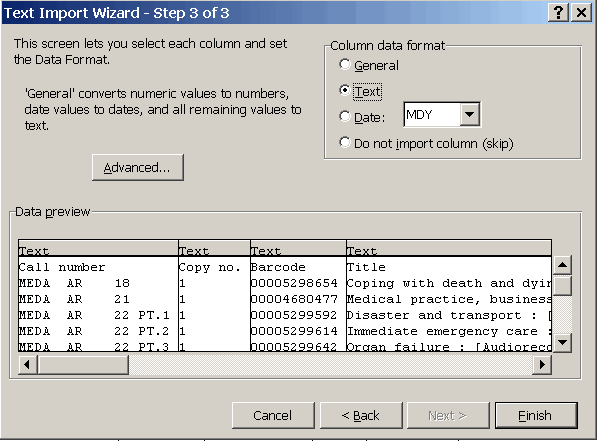
Task: Click the question mark help icon
Action: tap(558, 13)
